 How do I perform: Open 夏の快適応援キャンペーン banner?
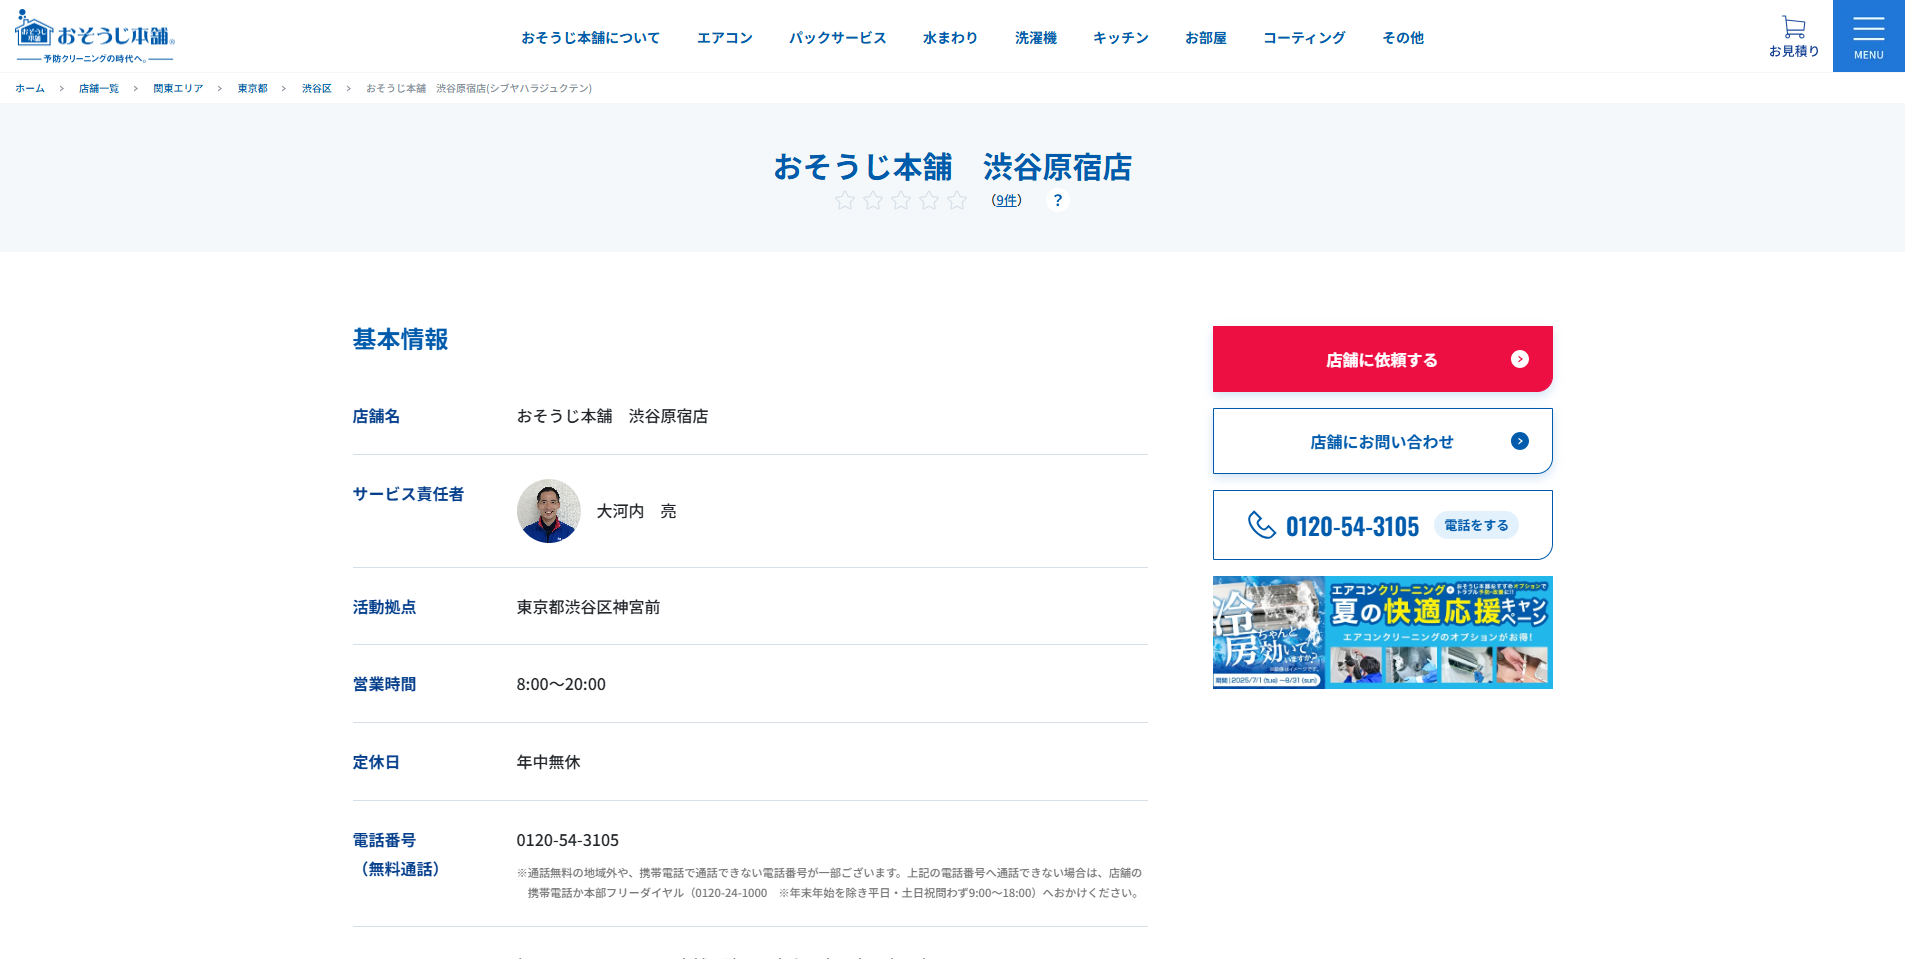pyautogui.click(x=1383, y=632)
